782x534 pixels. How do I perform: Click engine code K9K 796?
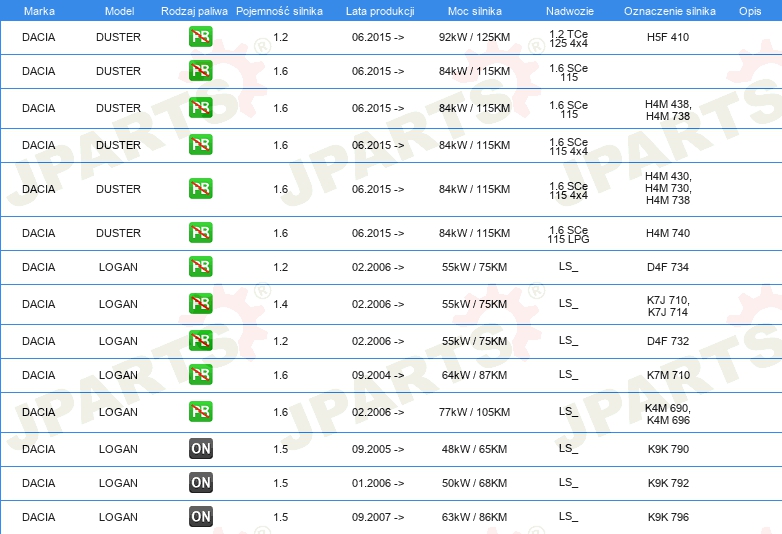coord(668,517)
